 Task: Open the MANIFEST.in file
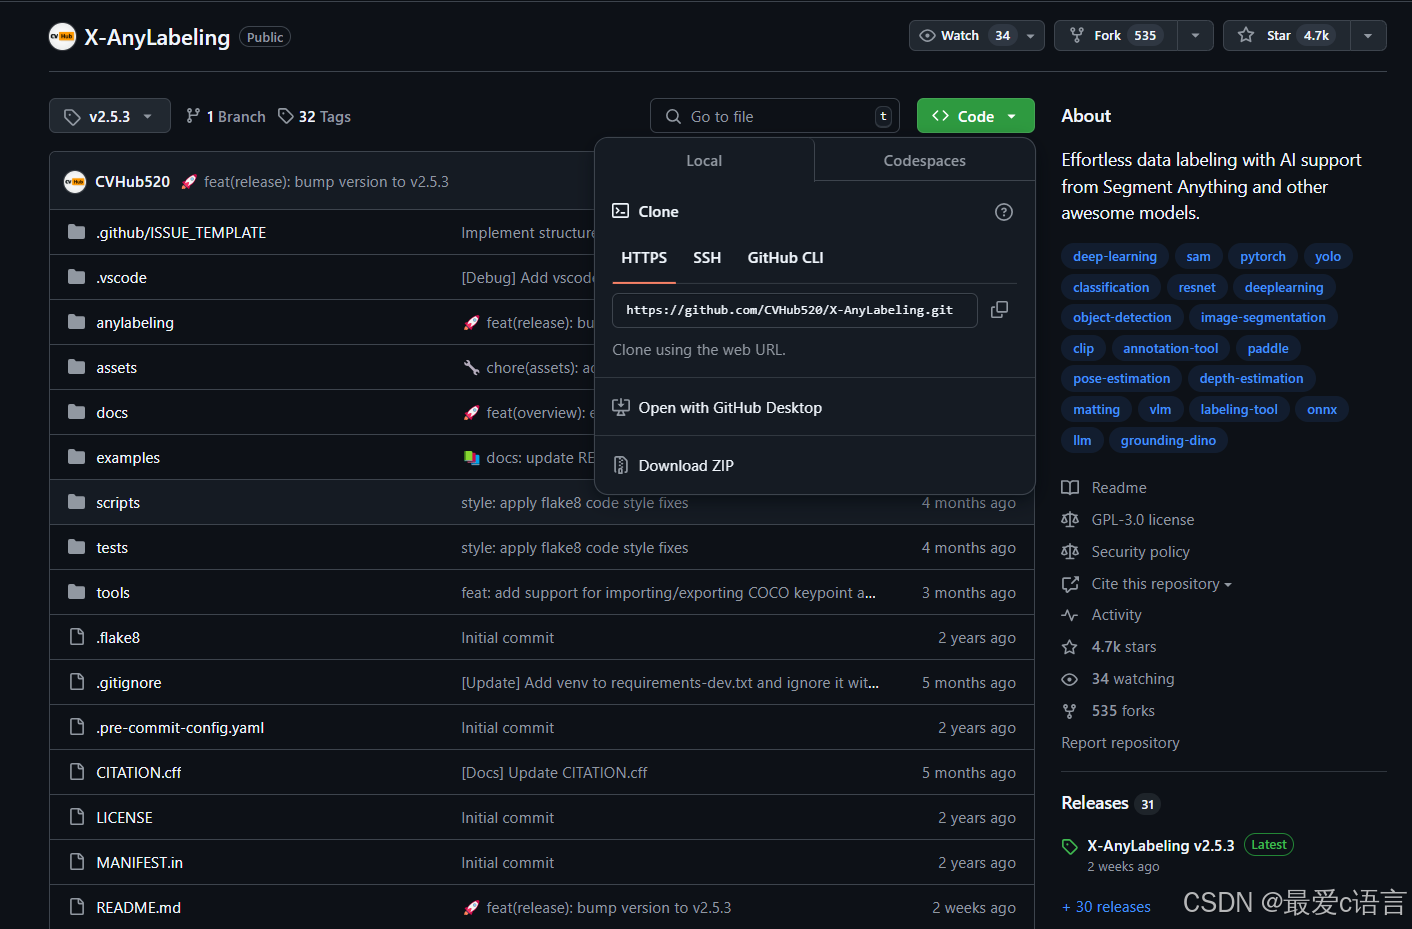pyautogui.click(x=139, y=863)
